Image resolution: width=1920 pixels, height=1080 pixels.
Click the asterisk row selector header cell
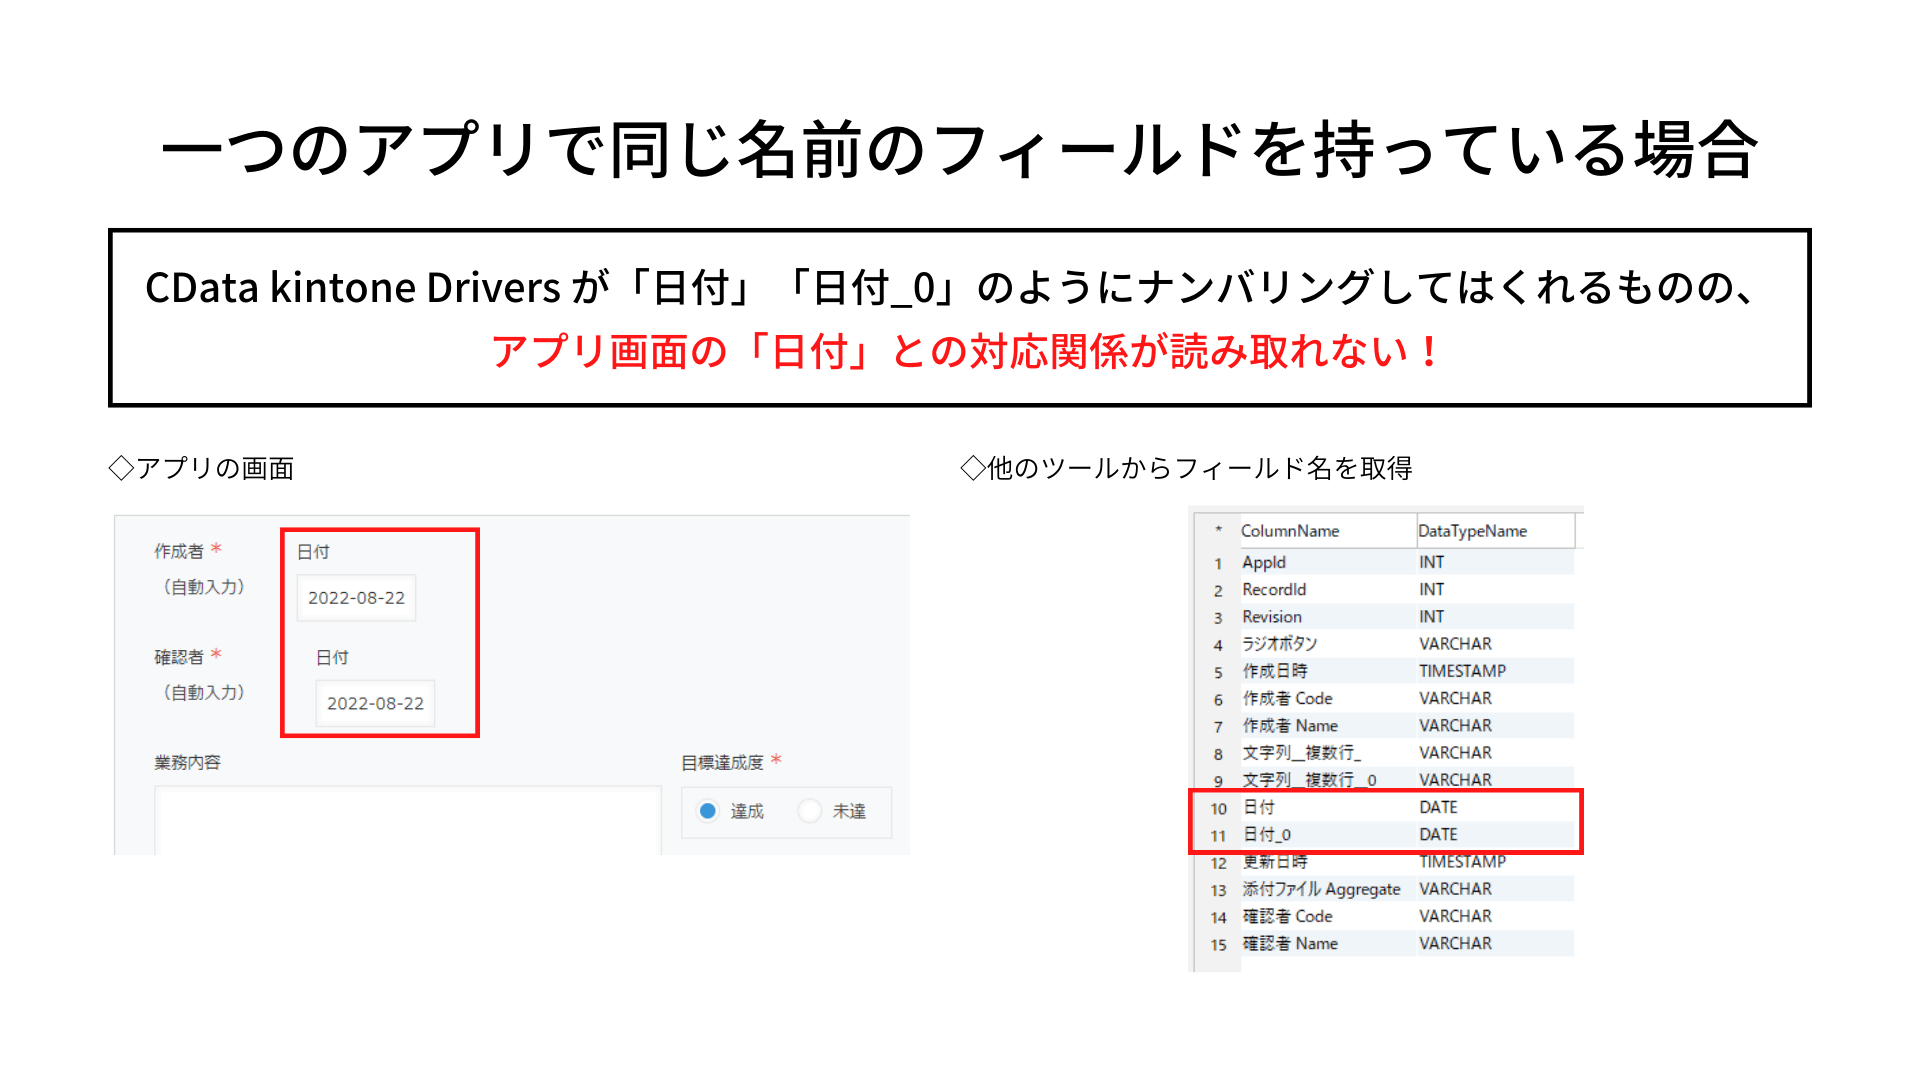click(1218, 531)
